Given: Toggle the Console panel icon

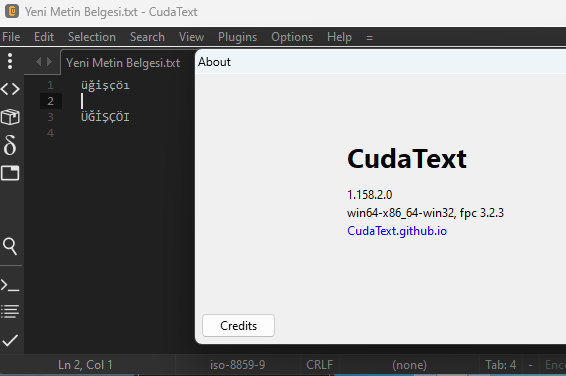Looking at the screenshot, I should pos(10,285).
